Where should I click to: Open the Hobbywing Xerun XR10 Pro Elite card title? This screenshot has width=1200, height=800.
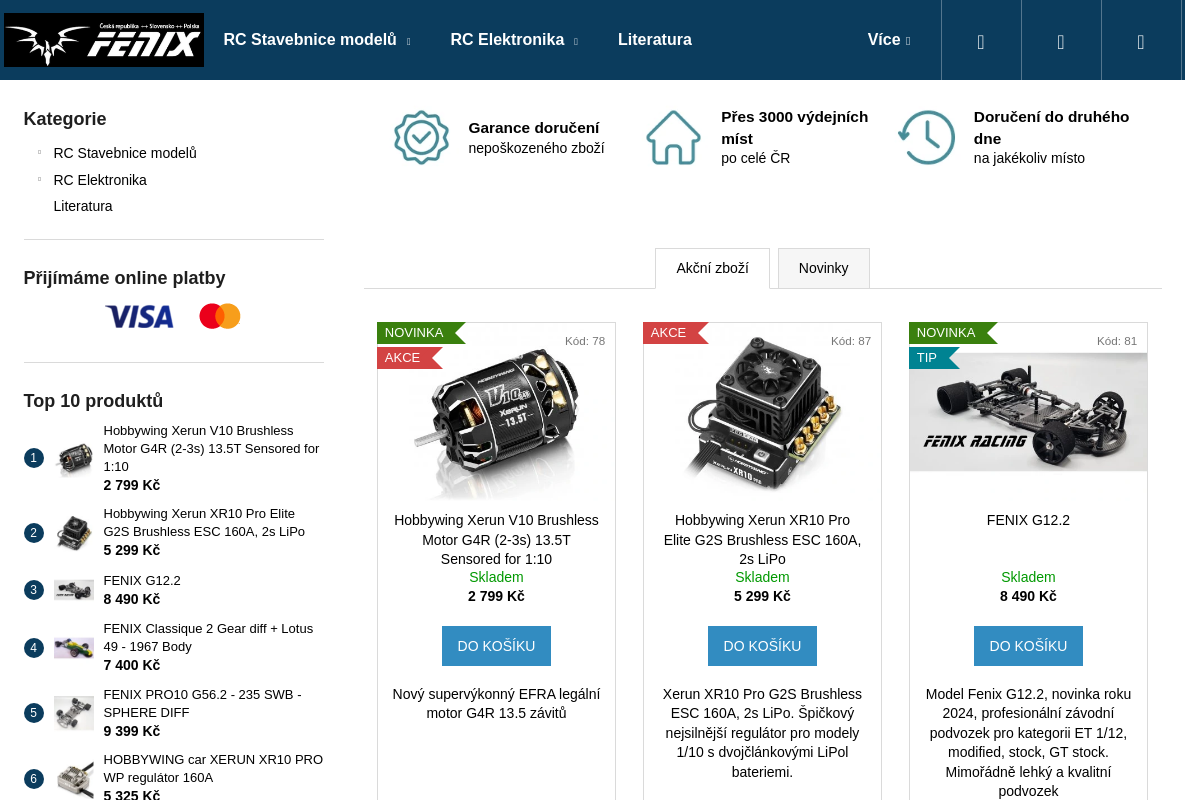[762, 540]
